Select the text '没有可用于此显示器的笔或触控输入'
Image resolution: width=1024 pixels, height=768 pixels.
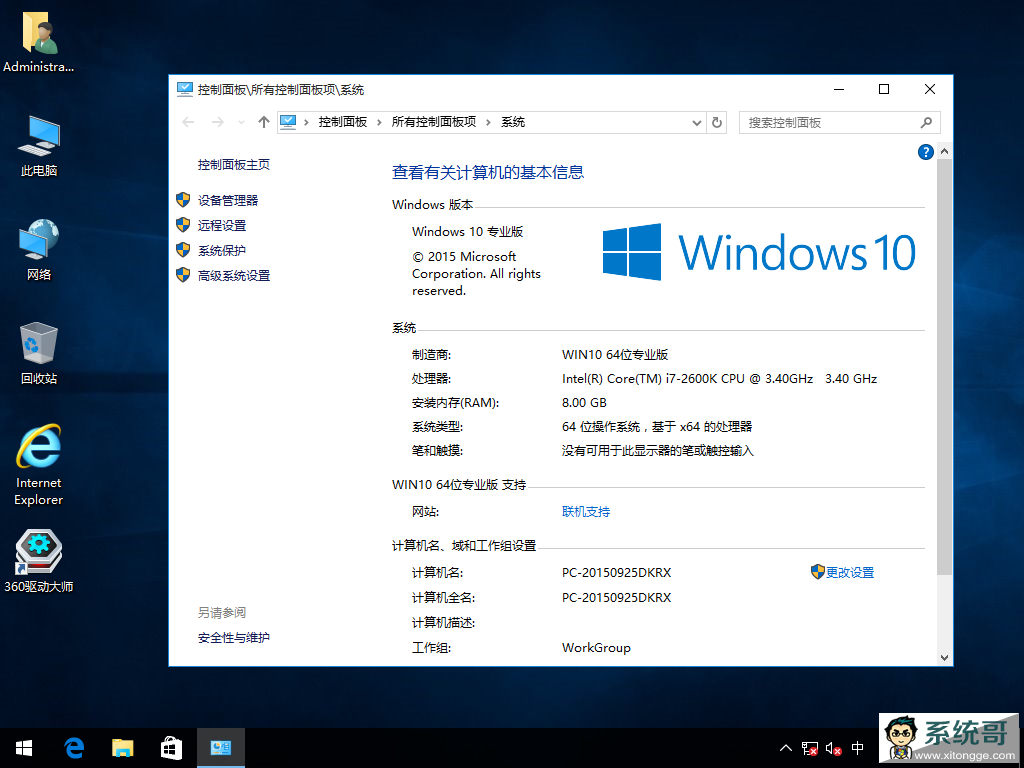[658, 451]
